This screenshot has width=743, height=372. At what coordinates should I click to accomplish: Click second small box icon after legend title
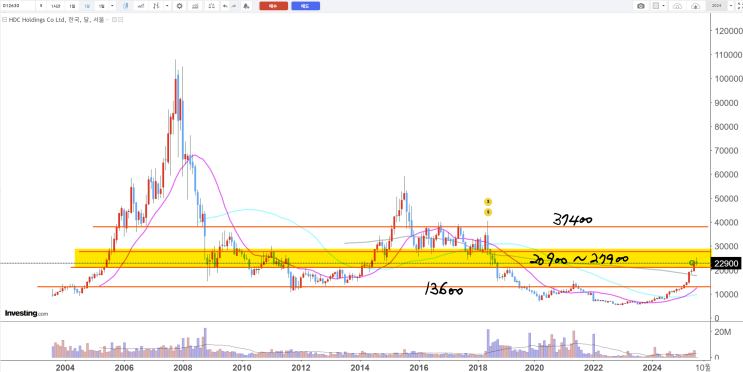120,19
